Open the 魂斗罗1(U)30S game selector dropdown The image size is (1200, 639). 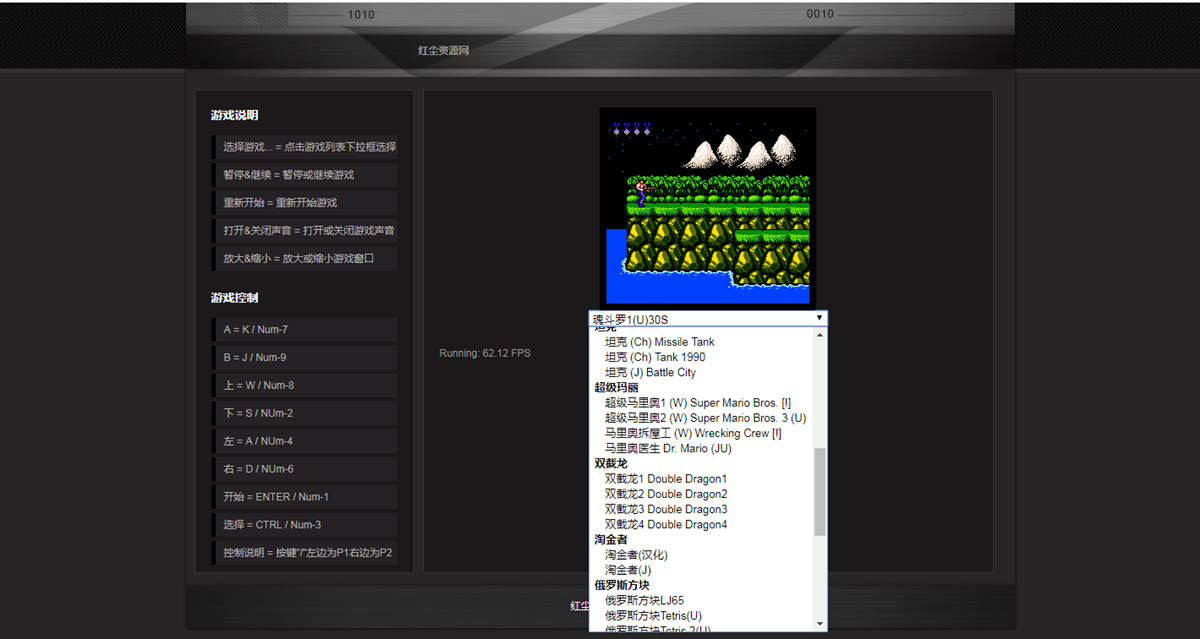click(x=708, y=319)
